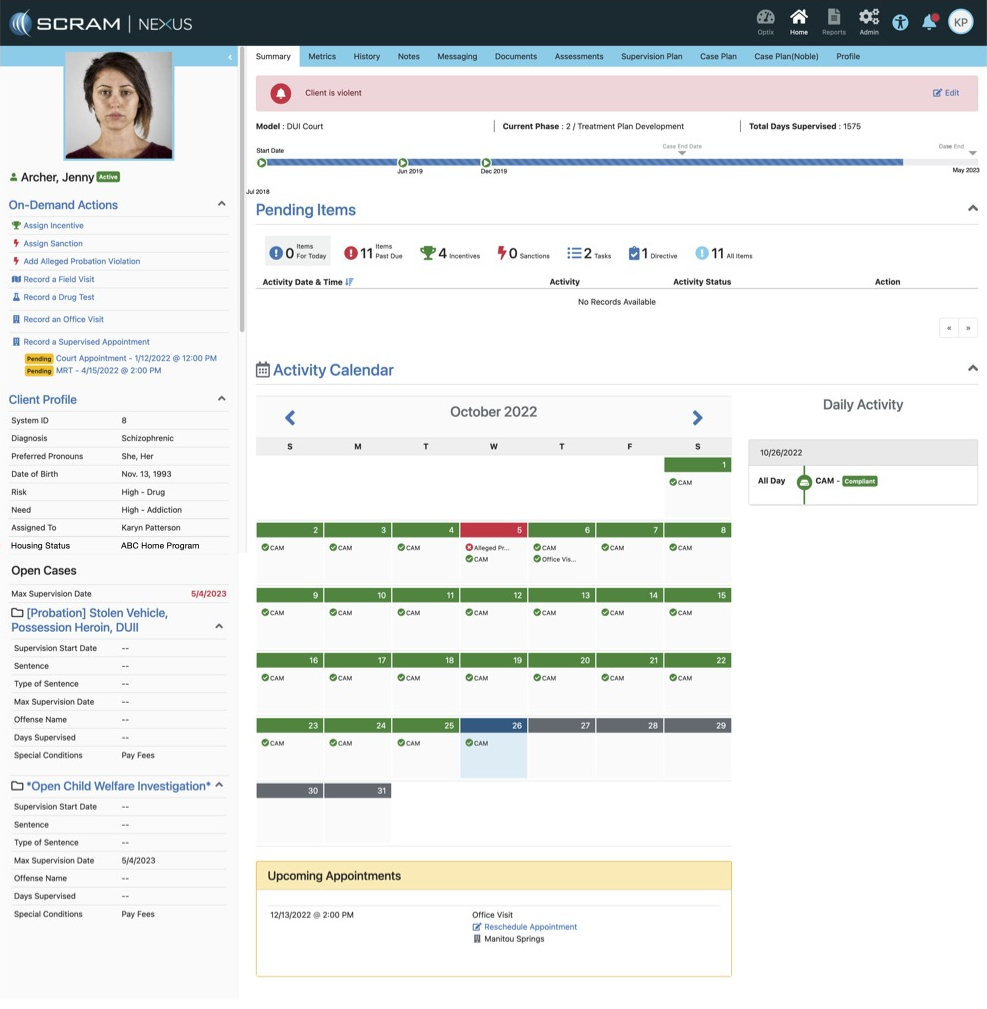The image size is (987, 1009).
Task: Go to next month in calendar
Action: click(697, 418)
